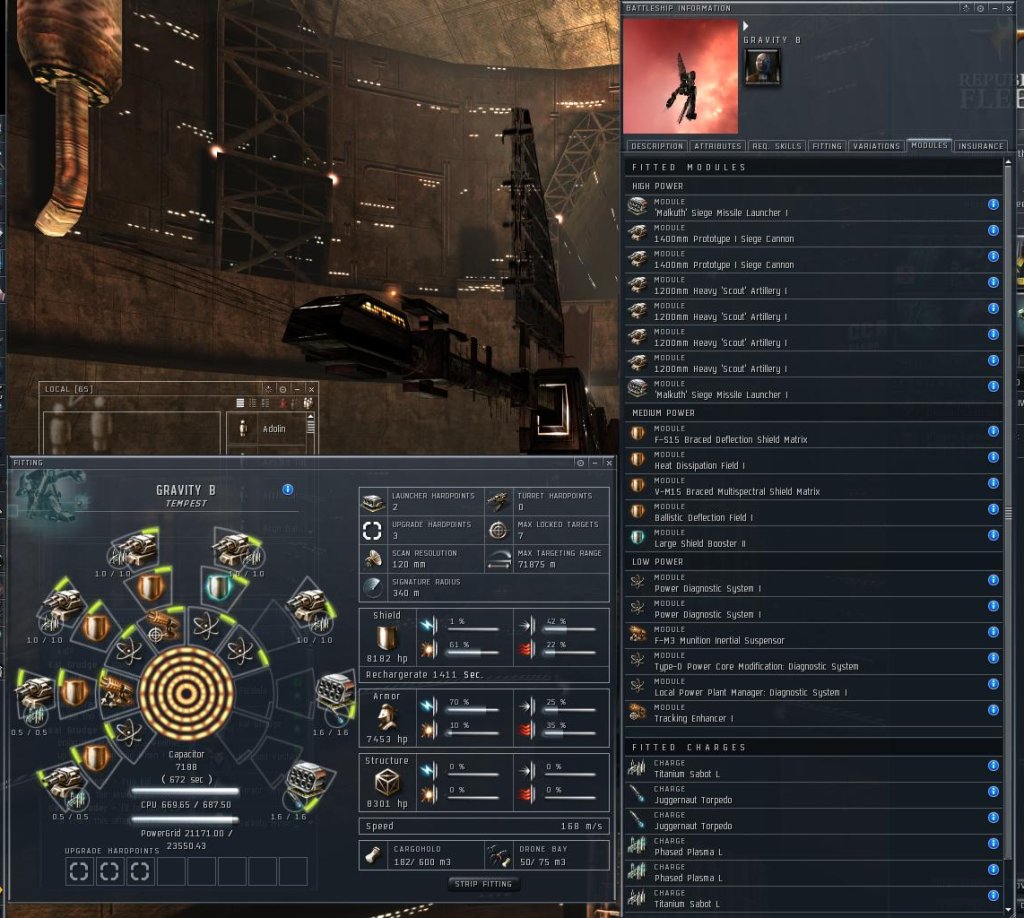Toggle pin on Battleship Information window
1024x918 pixels.
tap(980, 8)
